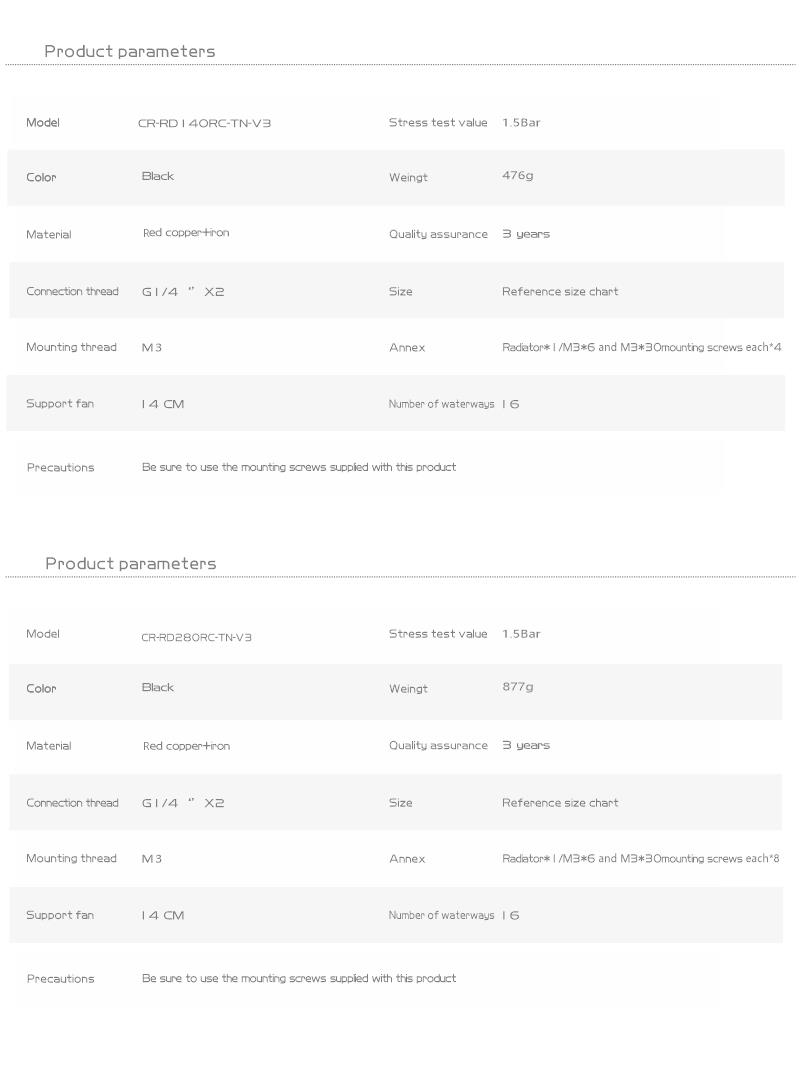Screen dimensions: 807x1066
Task: Click the Support fan label in the first table
Action: (60, 404)
